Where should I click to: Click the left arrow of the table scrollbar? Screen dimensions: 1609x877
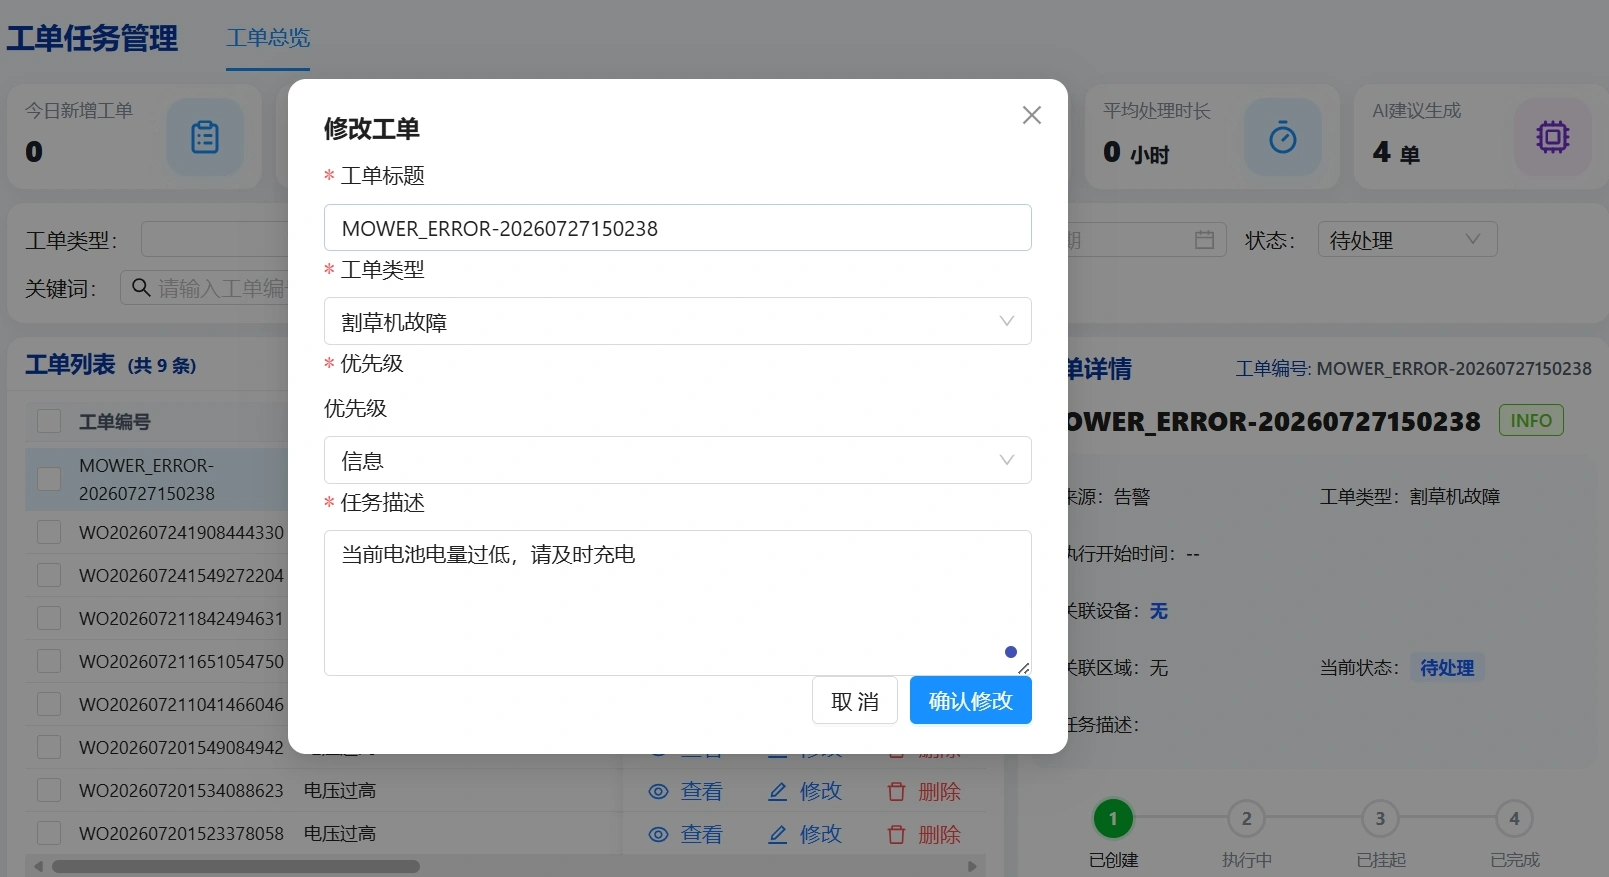pos(38,866)
